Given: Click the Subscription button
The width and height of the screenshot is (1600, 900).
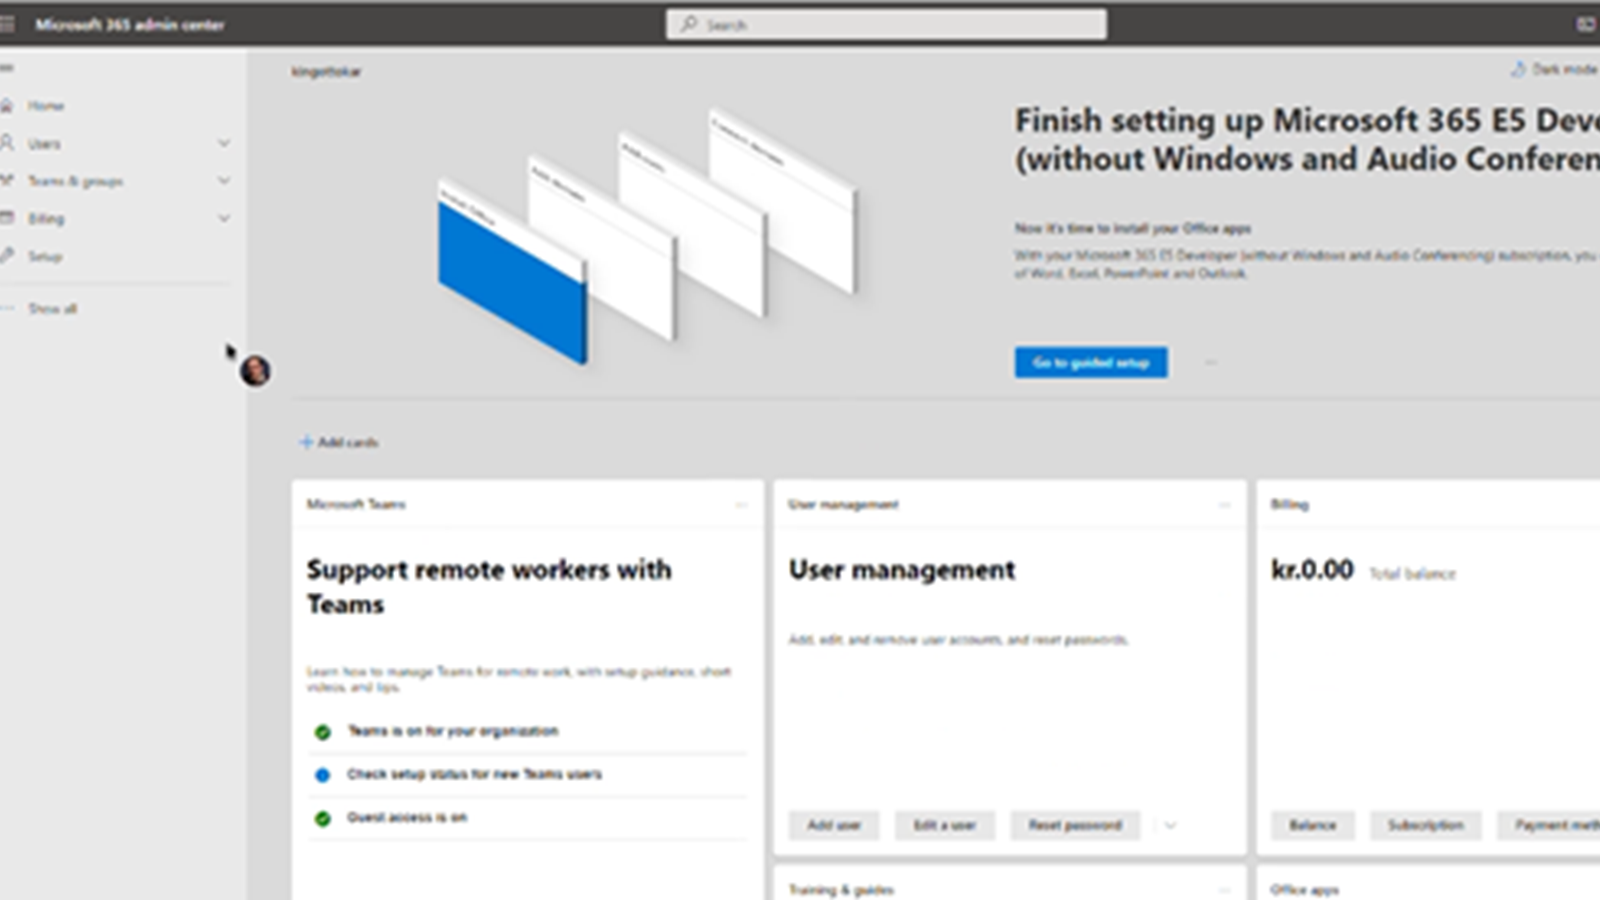Looking at the screenshot, I should (1426, 825).
